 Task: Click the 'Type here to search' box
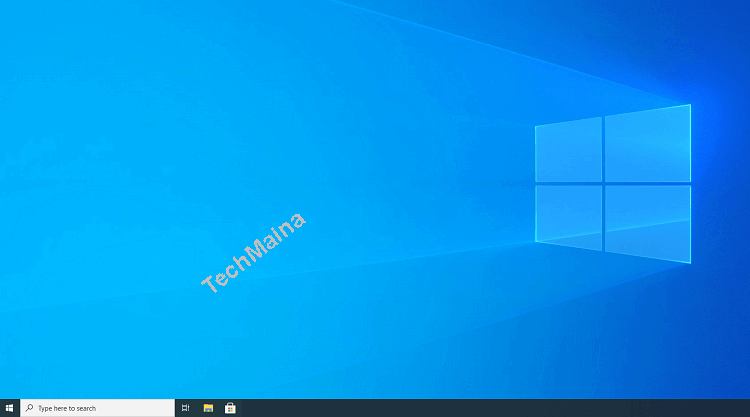click(x=98, y=408)
